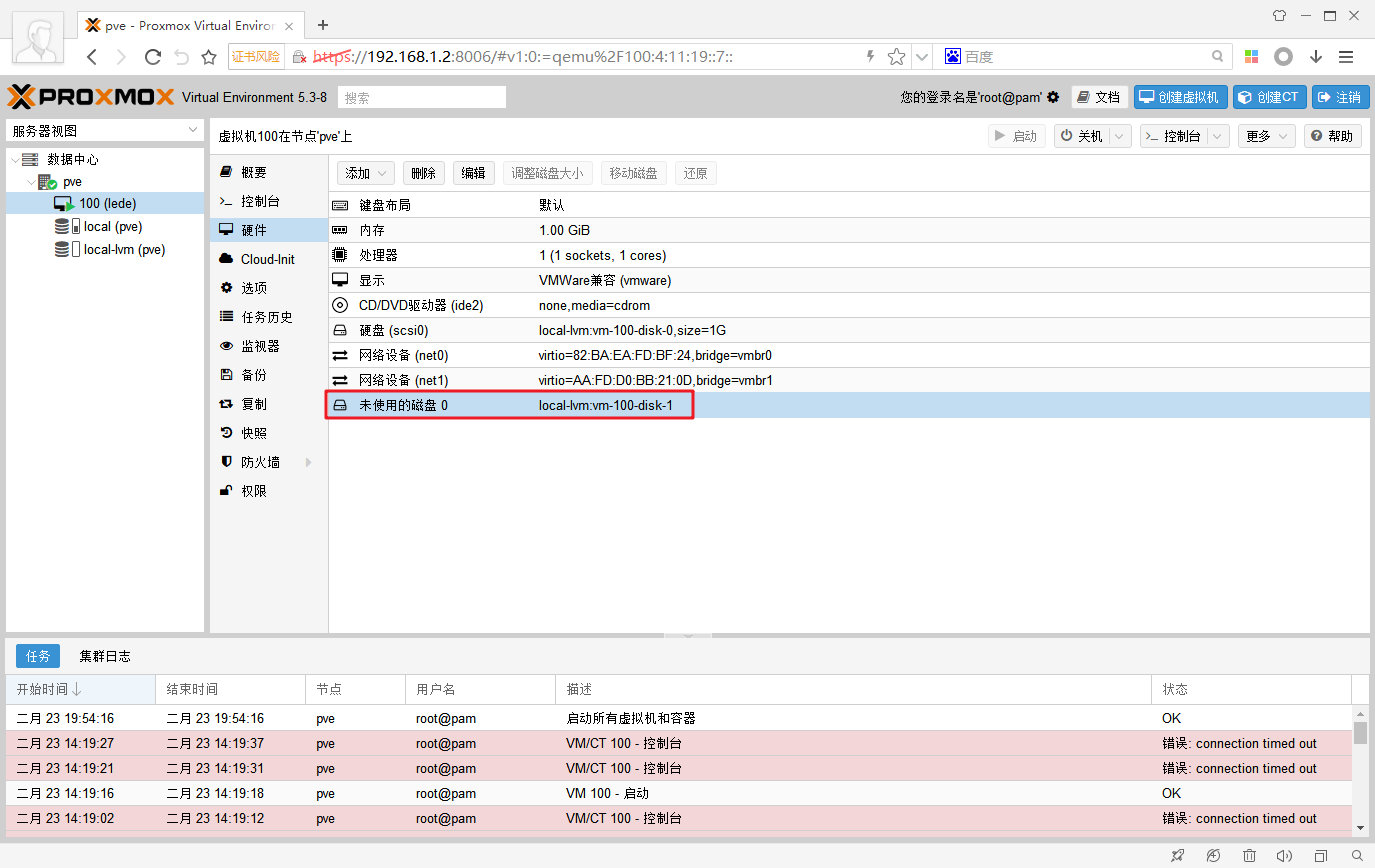The image size is (1375, 868).
Task: Open the 服务器视图 view dropdown
Action: [105, 131]
